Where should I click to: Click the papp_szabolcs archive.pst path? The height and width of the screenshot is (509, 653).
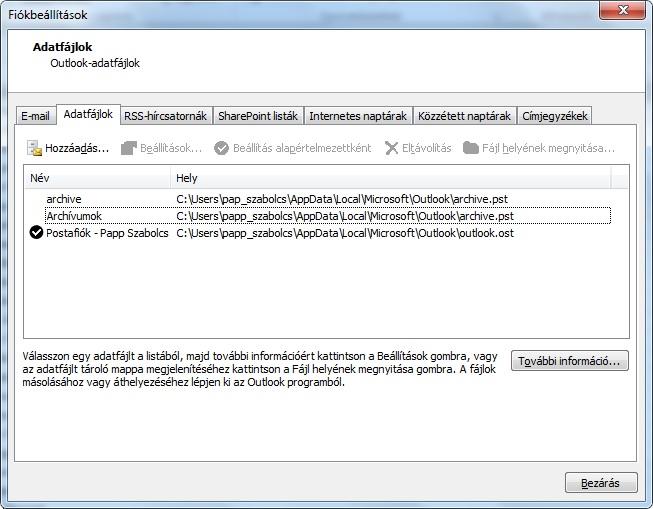pos(345,216)
